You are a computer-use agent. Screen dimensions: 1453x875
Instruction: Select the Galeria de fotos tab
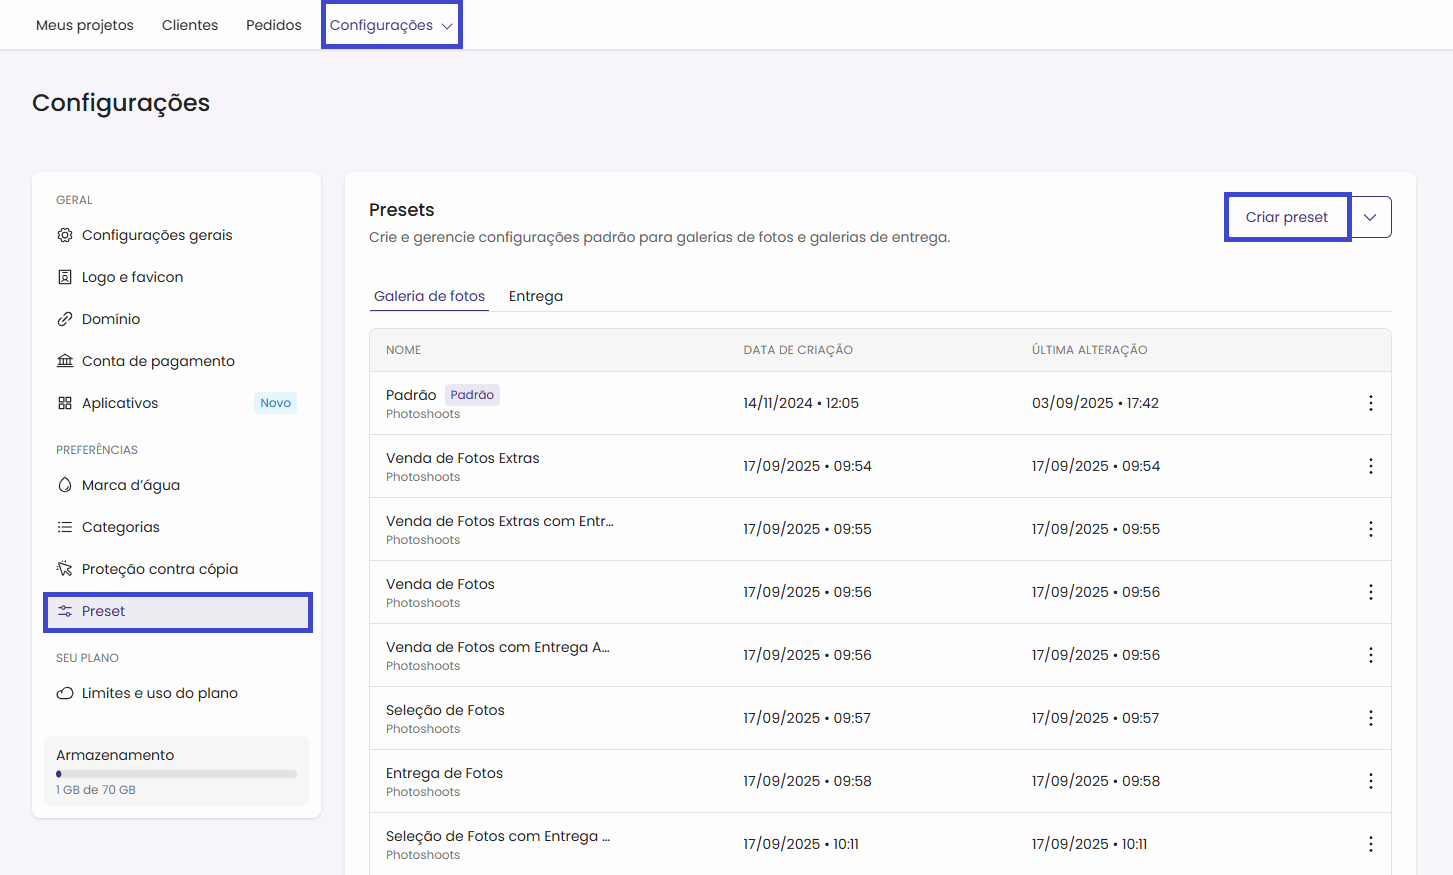point(429,296)
